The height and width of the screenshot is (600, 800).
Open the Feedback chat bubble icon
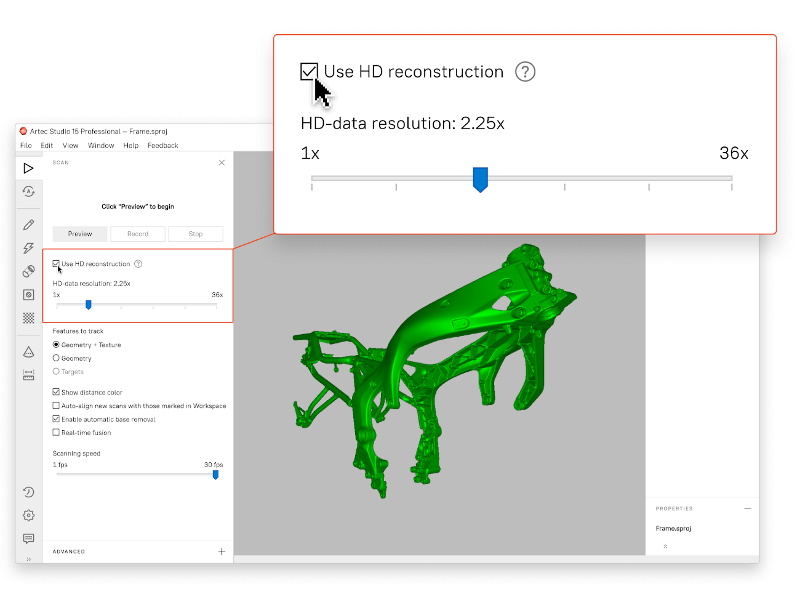[x=28, y=539]
